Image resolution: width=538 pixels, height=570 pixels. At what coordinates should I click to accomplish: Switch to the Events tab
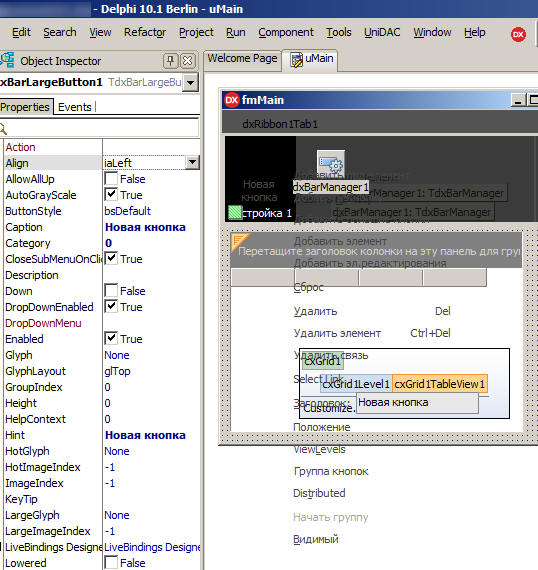coord(75,107)
